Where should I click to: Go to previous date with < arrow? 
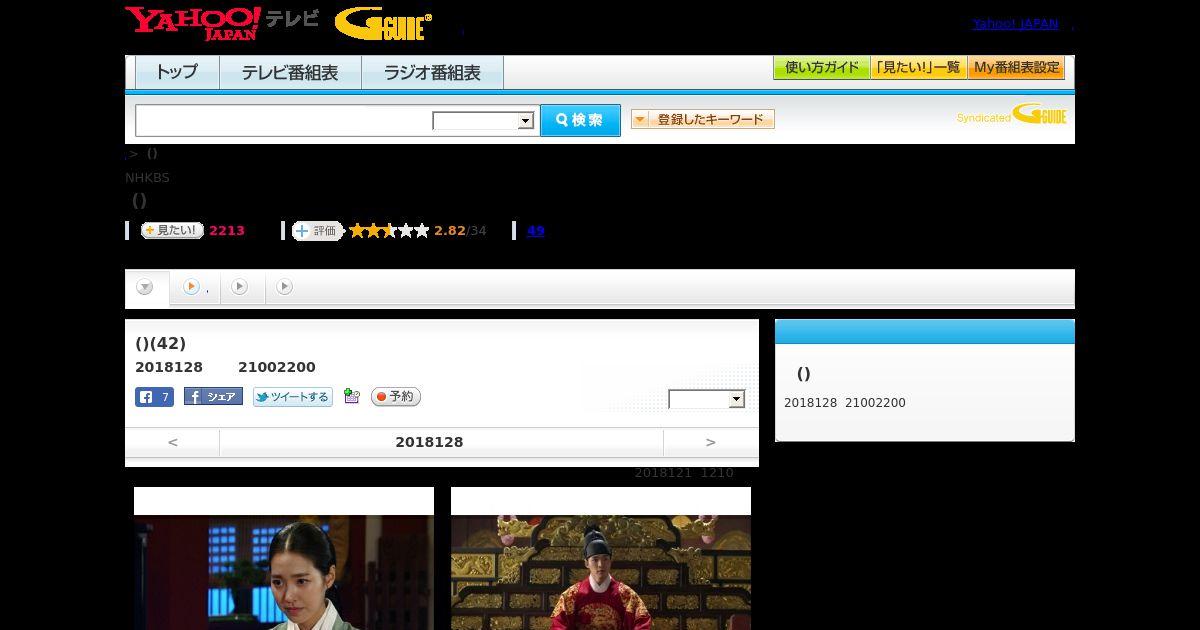[172, 442]
